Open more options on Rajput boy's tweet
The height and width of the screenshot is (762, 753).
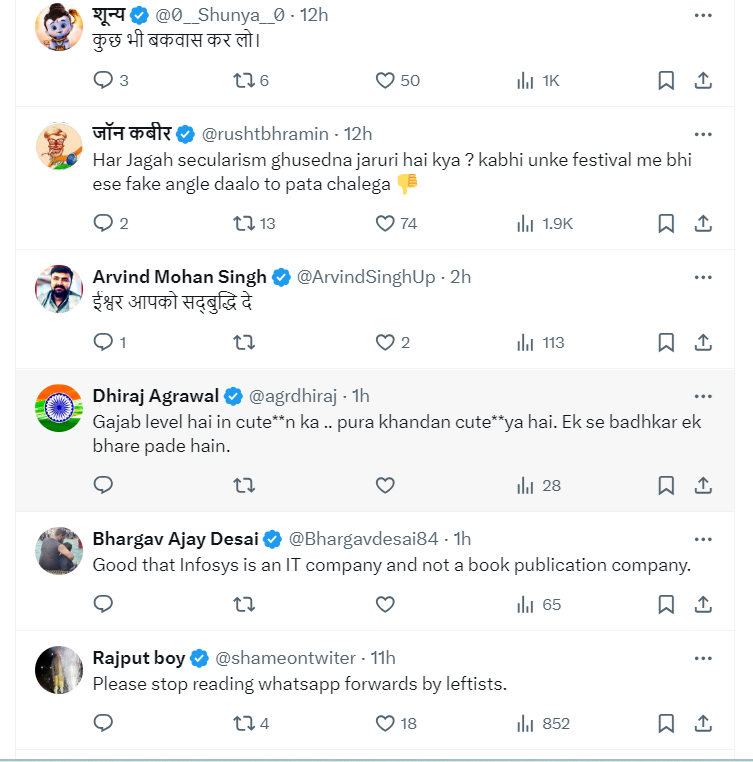[703, 657]
